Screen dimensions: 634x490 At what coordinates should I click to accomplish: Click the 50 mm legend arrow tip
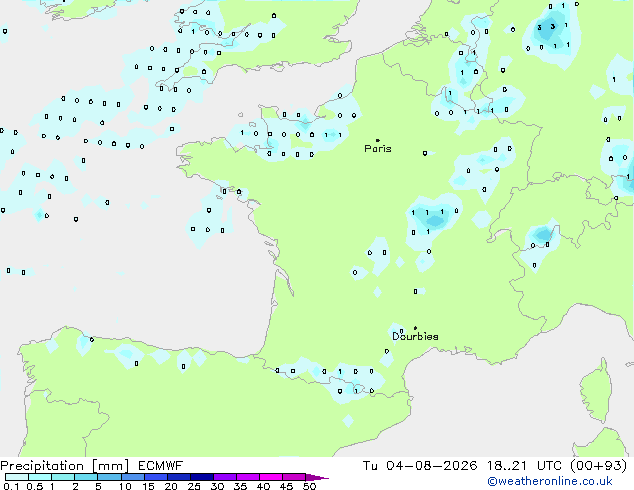(x=317, y=477)
